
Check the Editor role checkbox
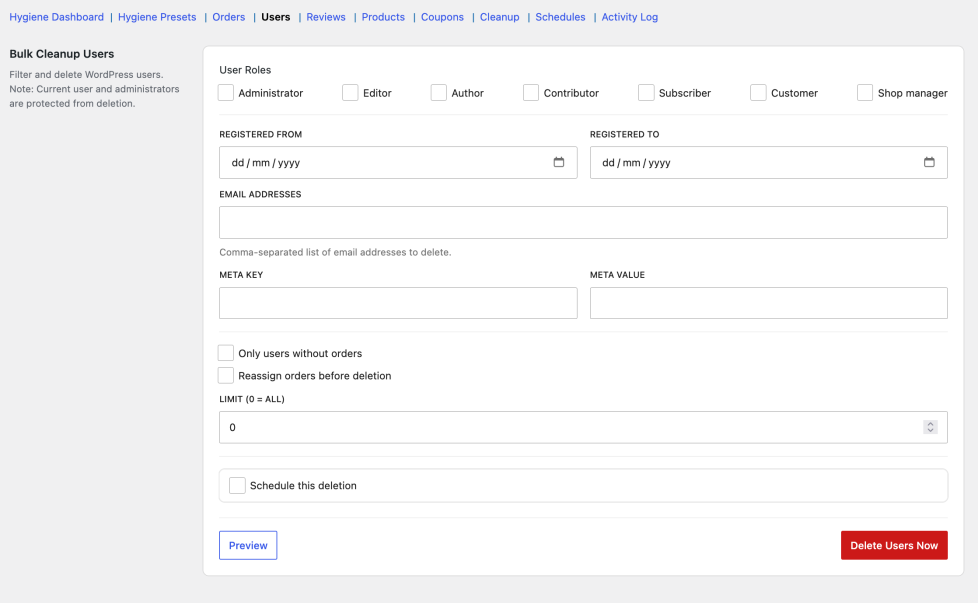point(351,93)
